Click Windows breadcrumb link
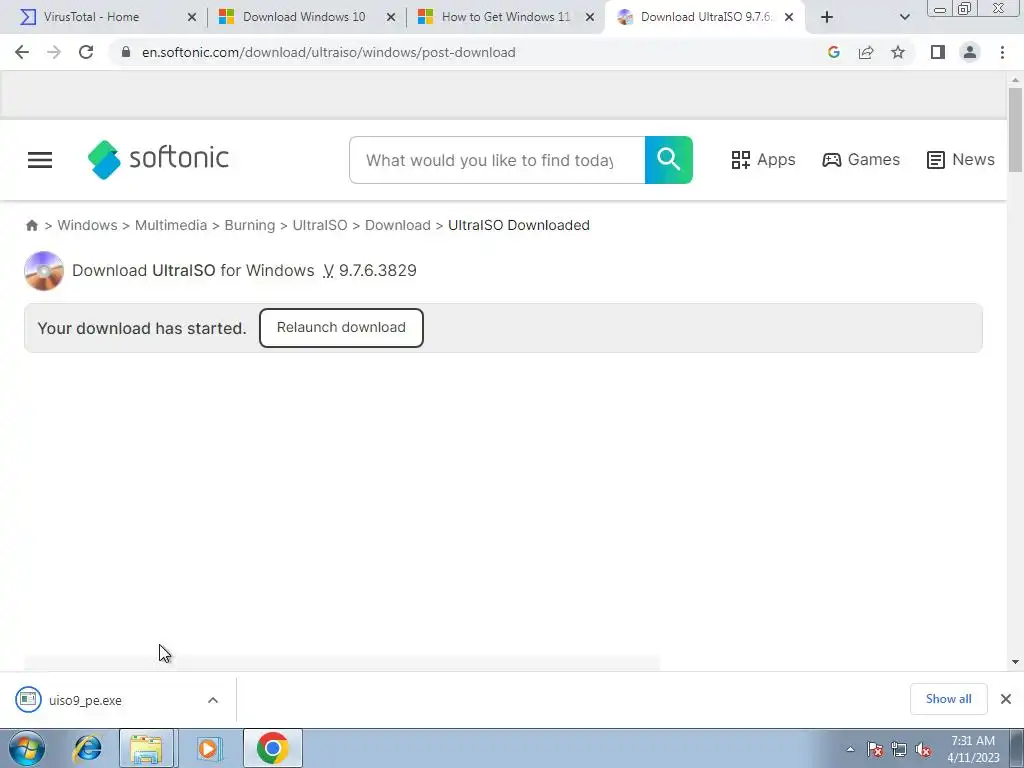Screen dimensions: 1024x768 pyautogui.click(x=88, y=225)
